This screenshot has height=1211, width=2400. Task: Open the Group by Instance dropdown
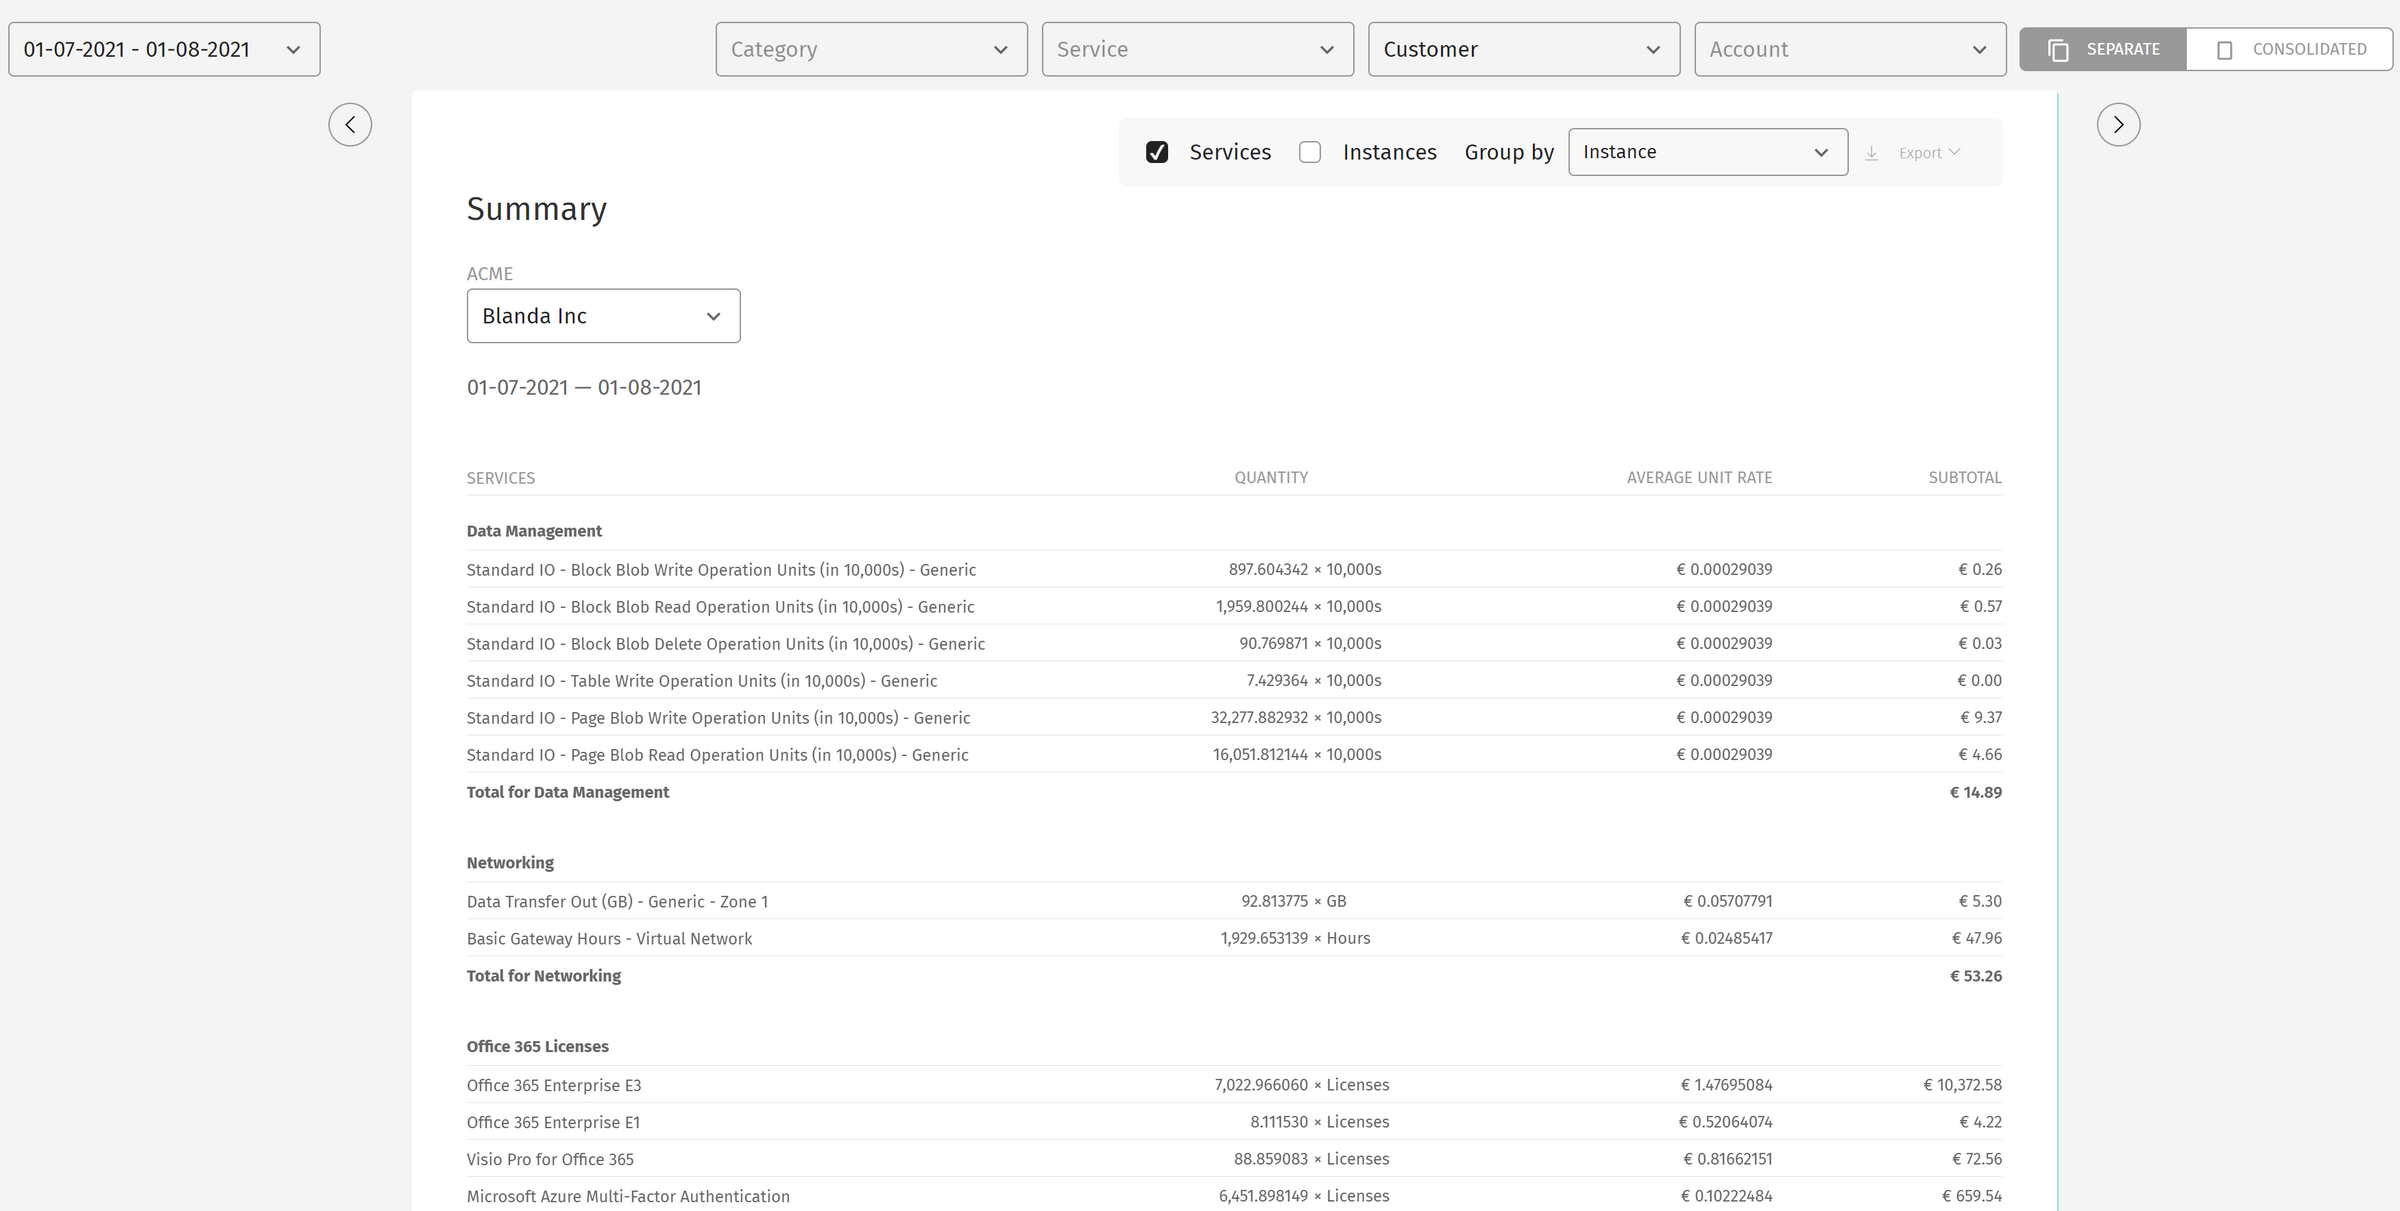point(1708,152)
